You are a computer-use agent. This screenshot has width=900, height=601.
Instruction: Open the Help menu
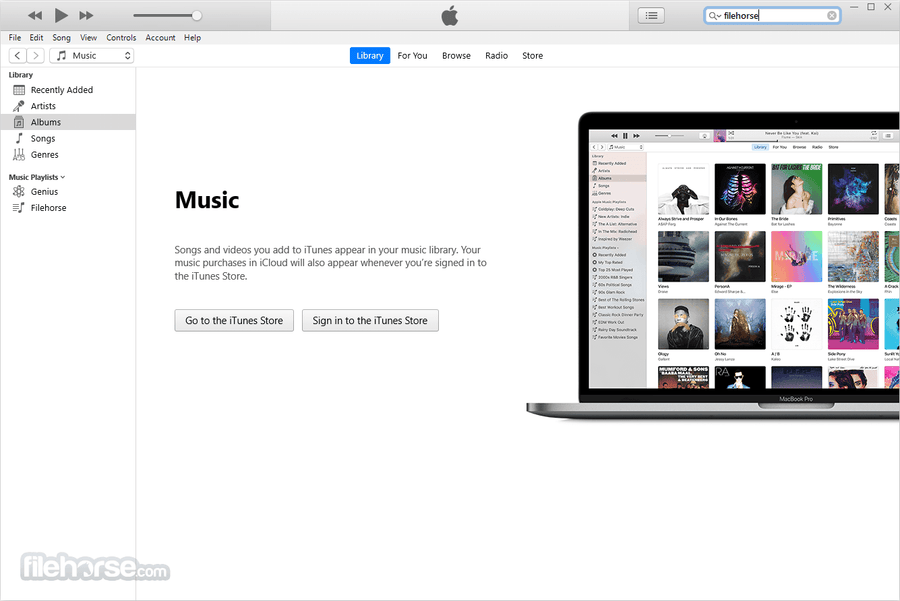click(192, 37)
